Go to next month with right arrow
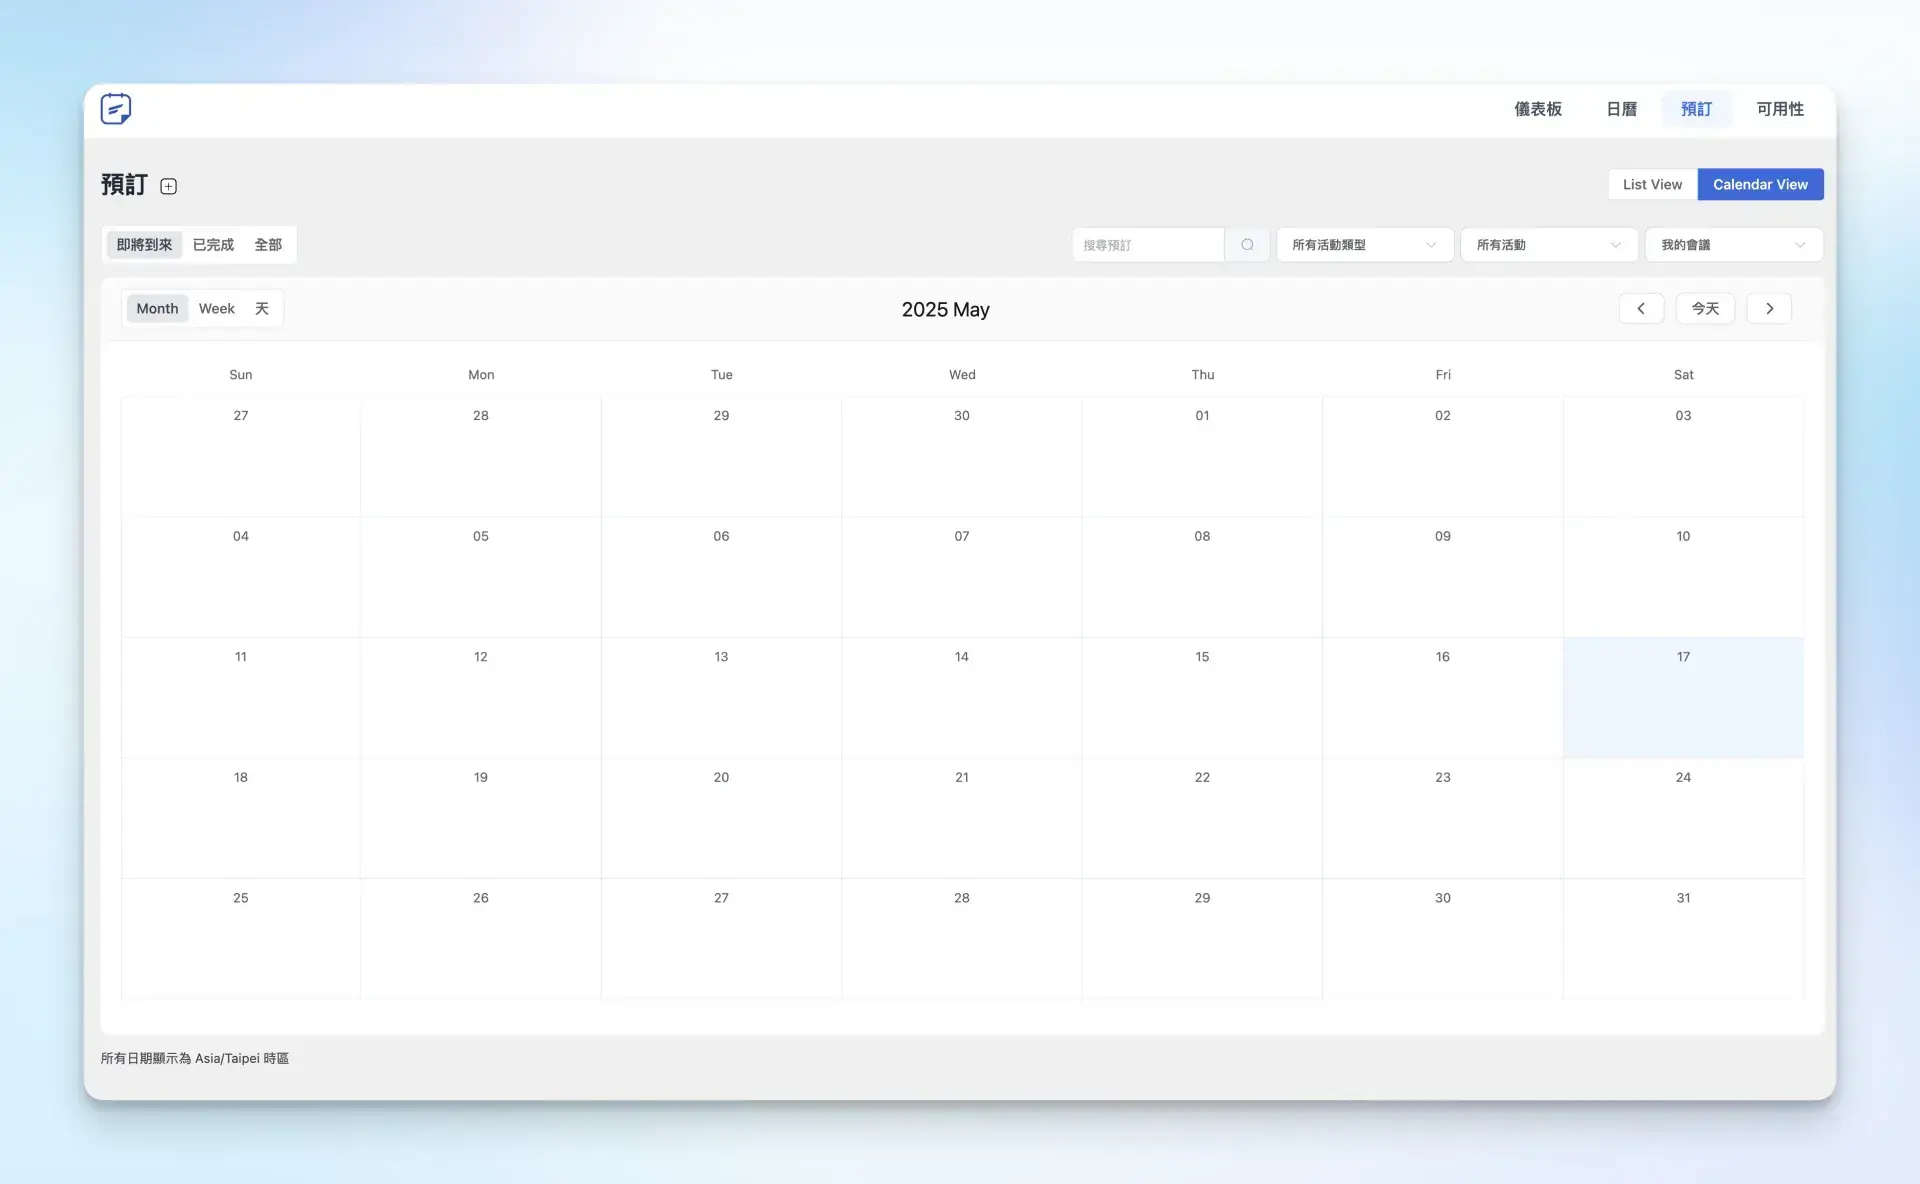 point(1769,308)
